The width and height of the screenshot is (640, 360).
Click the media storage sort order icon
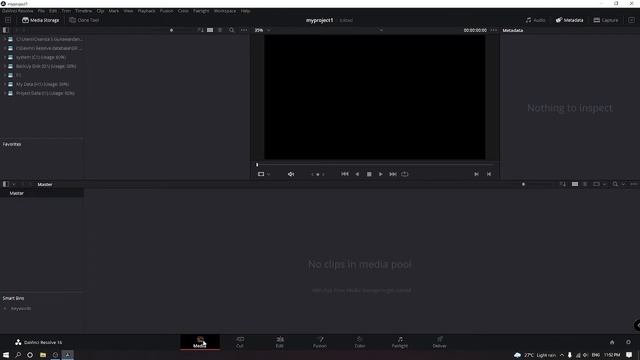200,30
